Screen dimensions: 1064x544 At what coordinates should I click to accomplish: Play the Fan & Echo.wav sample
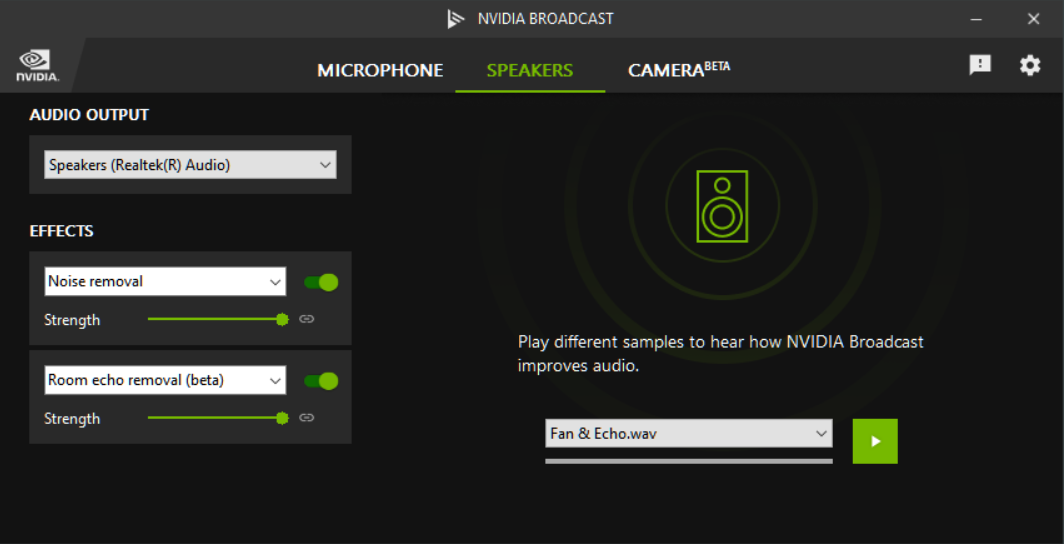[875, 441]
